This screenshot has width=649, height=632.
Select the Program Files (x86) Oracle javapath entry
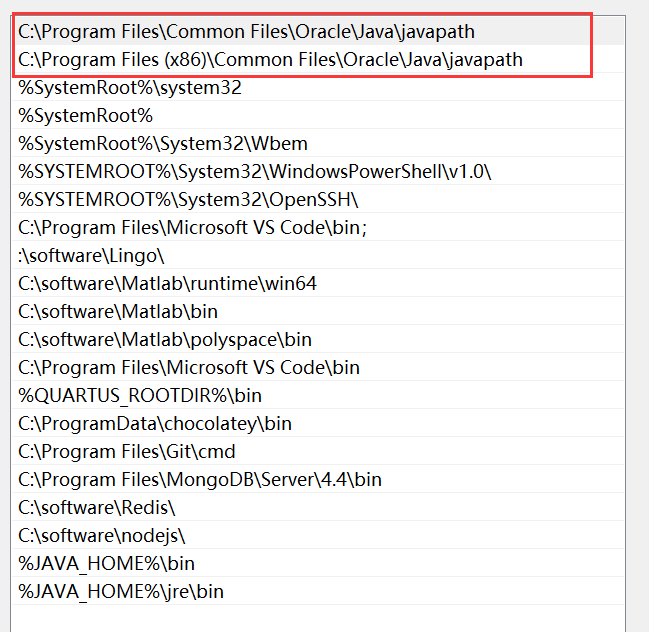[318, 59]
